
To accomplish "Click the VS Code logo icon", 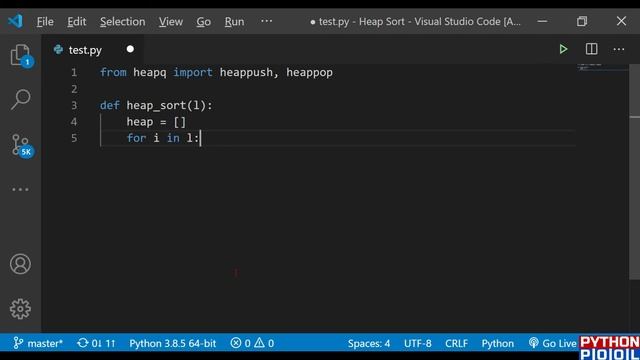I will [16, 21].
